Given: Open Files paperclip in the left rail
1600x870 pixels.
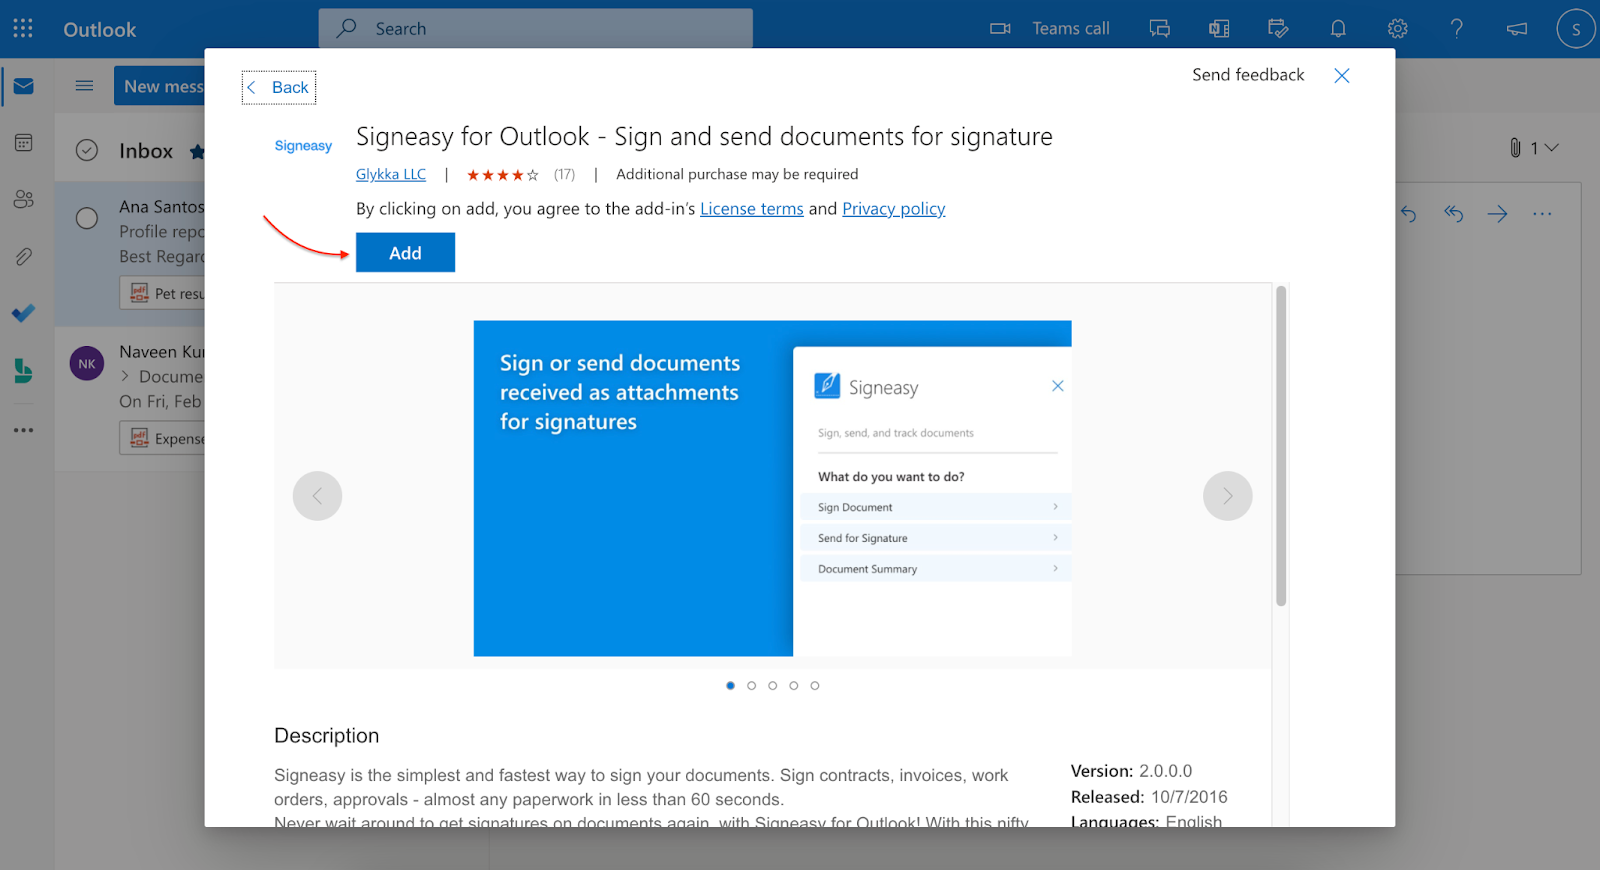Looking at the screenshot, I should click(x=24, y=257).
